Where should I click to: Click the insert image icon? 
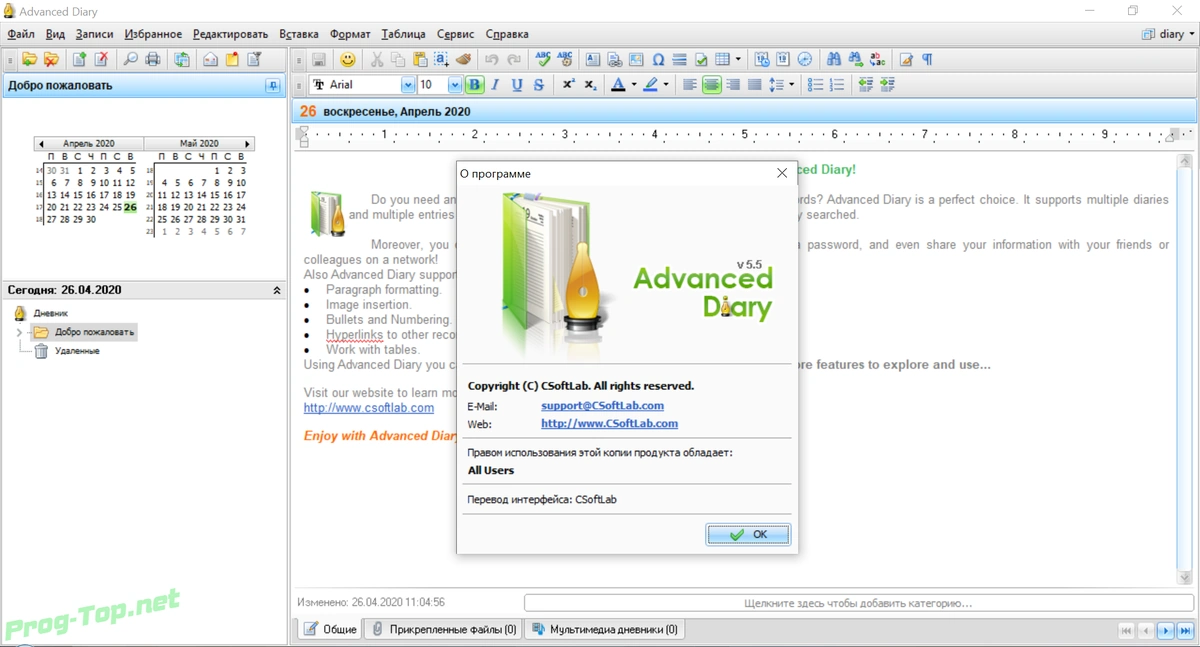click(x=636, y=60)
